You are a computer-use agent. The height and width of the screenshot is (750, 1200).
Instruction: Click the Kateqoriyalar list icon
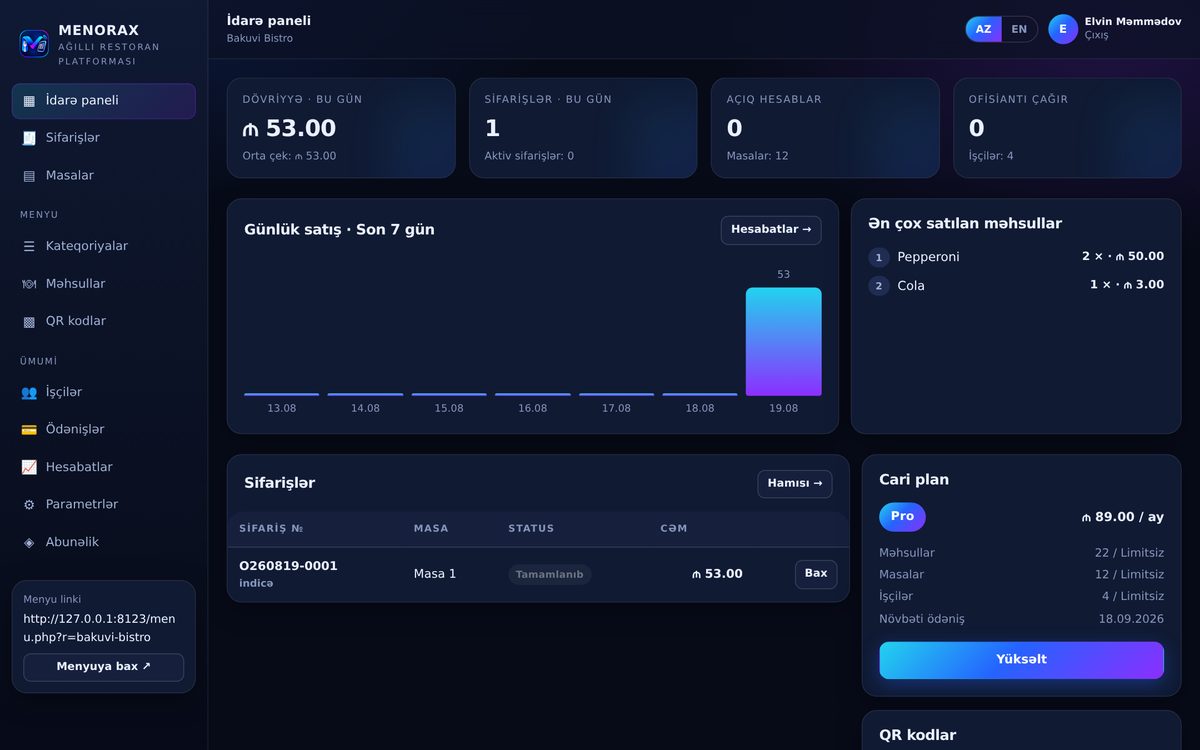29,246
